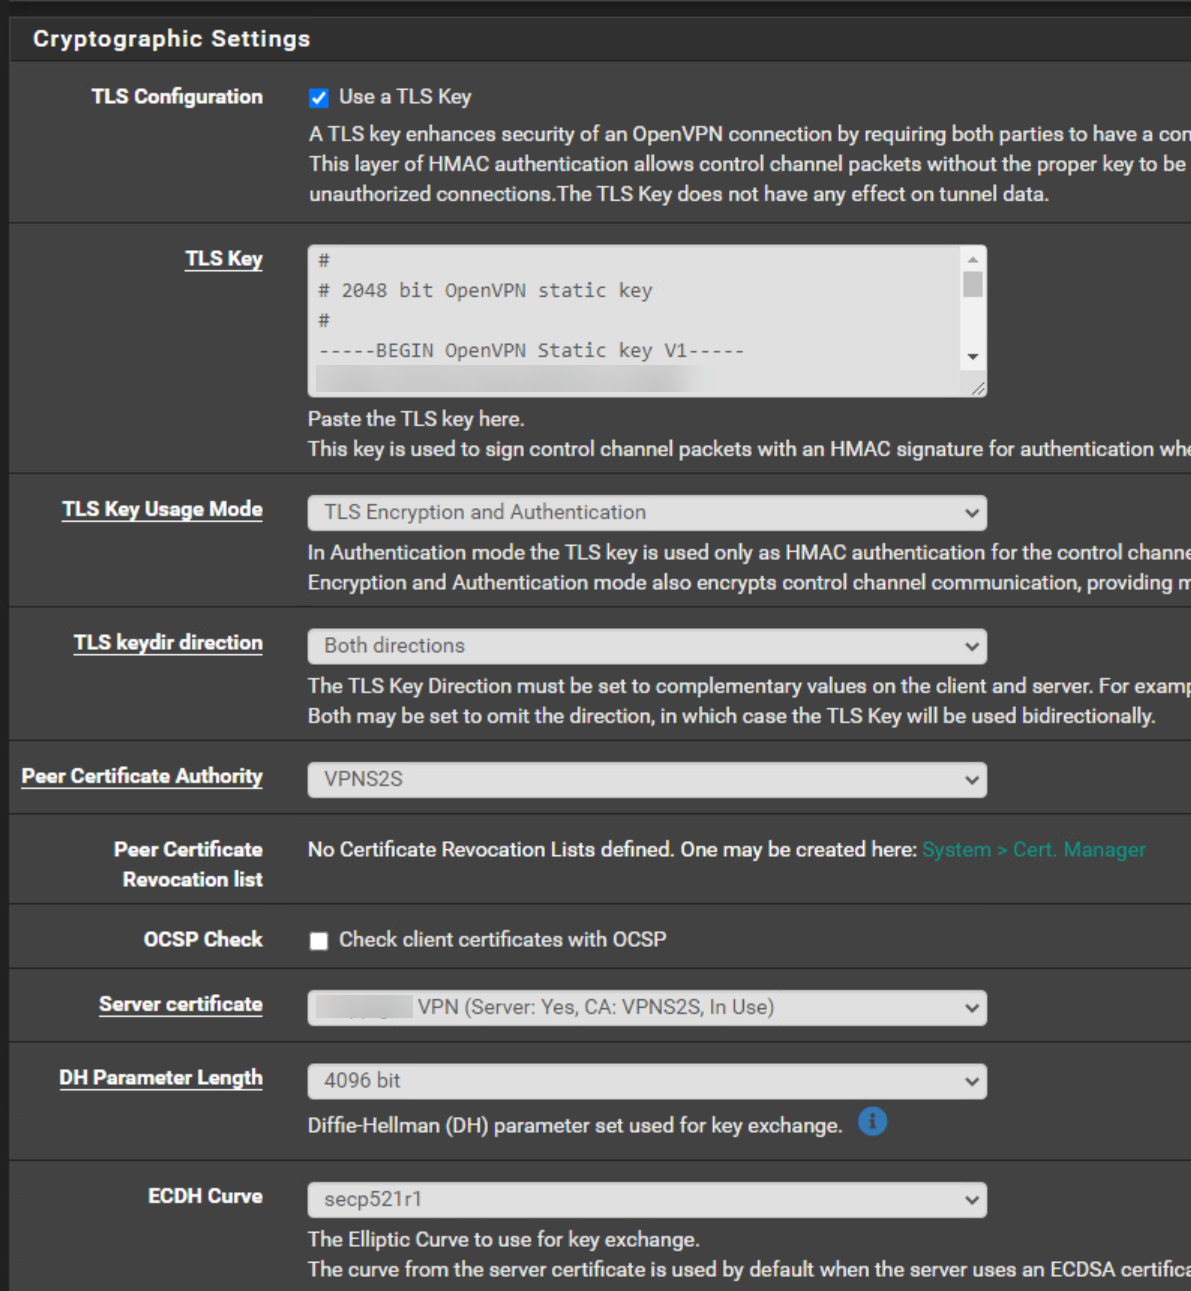Screen dimensions: 1191x1291
Task: Open the DH Parameter Length dropdown
Action: pos(647,1081)
